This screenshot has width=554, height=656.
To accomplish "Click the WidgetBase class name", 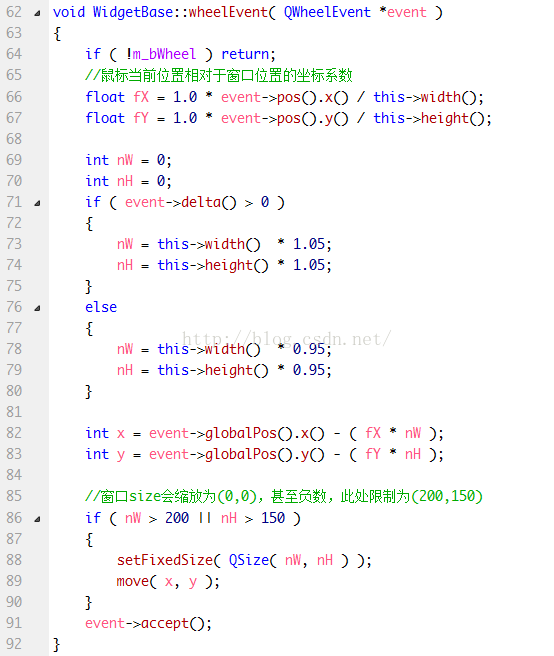I will point(133,12).
